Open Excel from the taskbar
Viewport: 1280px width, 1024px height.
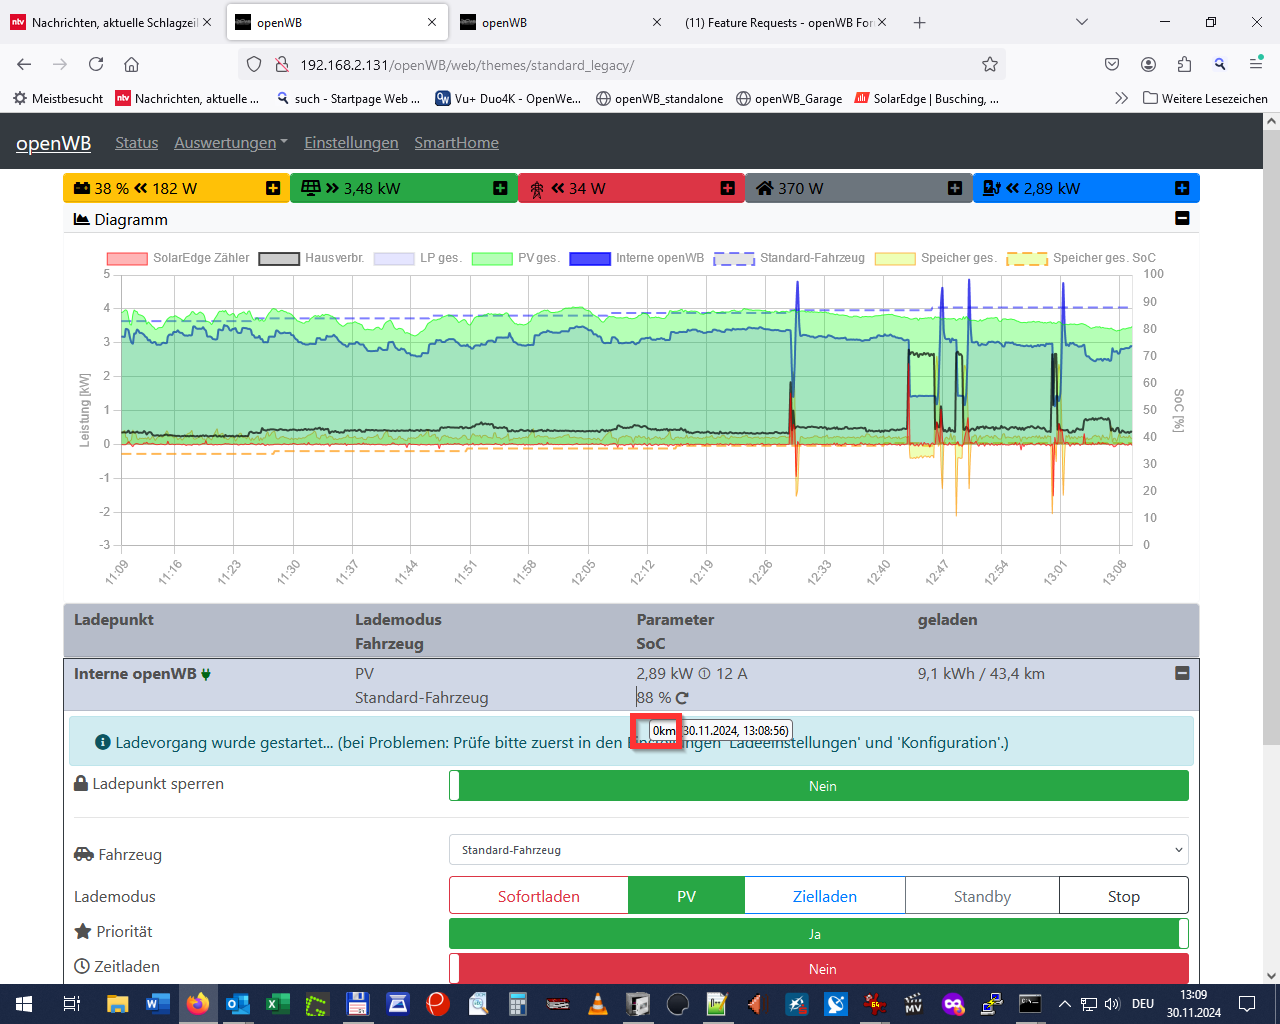click(277, 1004)
